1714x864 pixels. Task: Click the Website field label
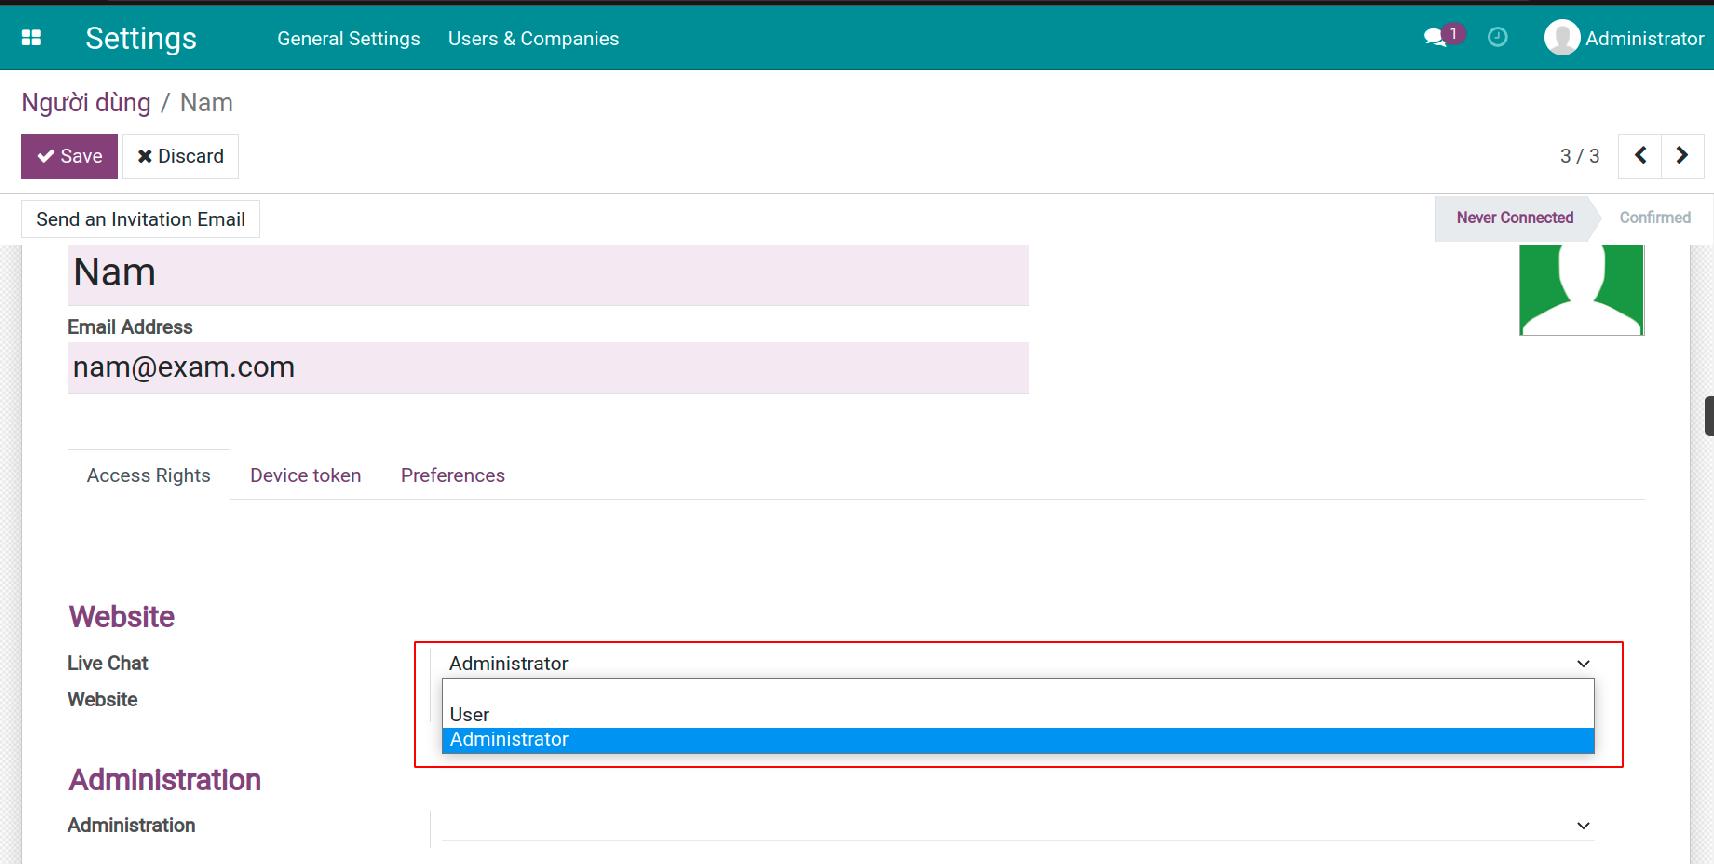tap(102, 699)
